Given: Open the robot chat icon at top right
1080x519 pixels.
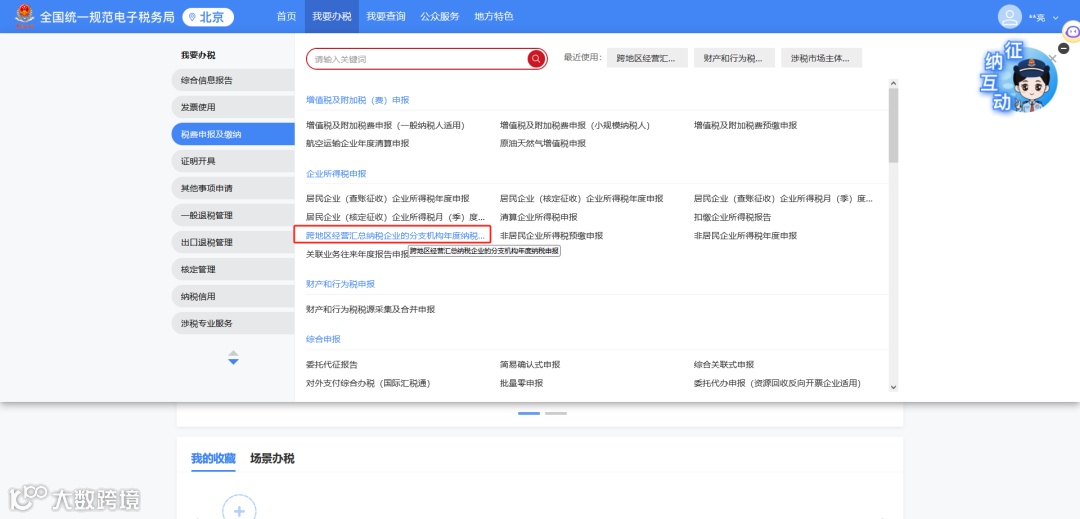Looking at the screenshot, I should (1072, 32).
